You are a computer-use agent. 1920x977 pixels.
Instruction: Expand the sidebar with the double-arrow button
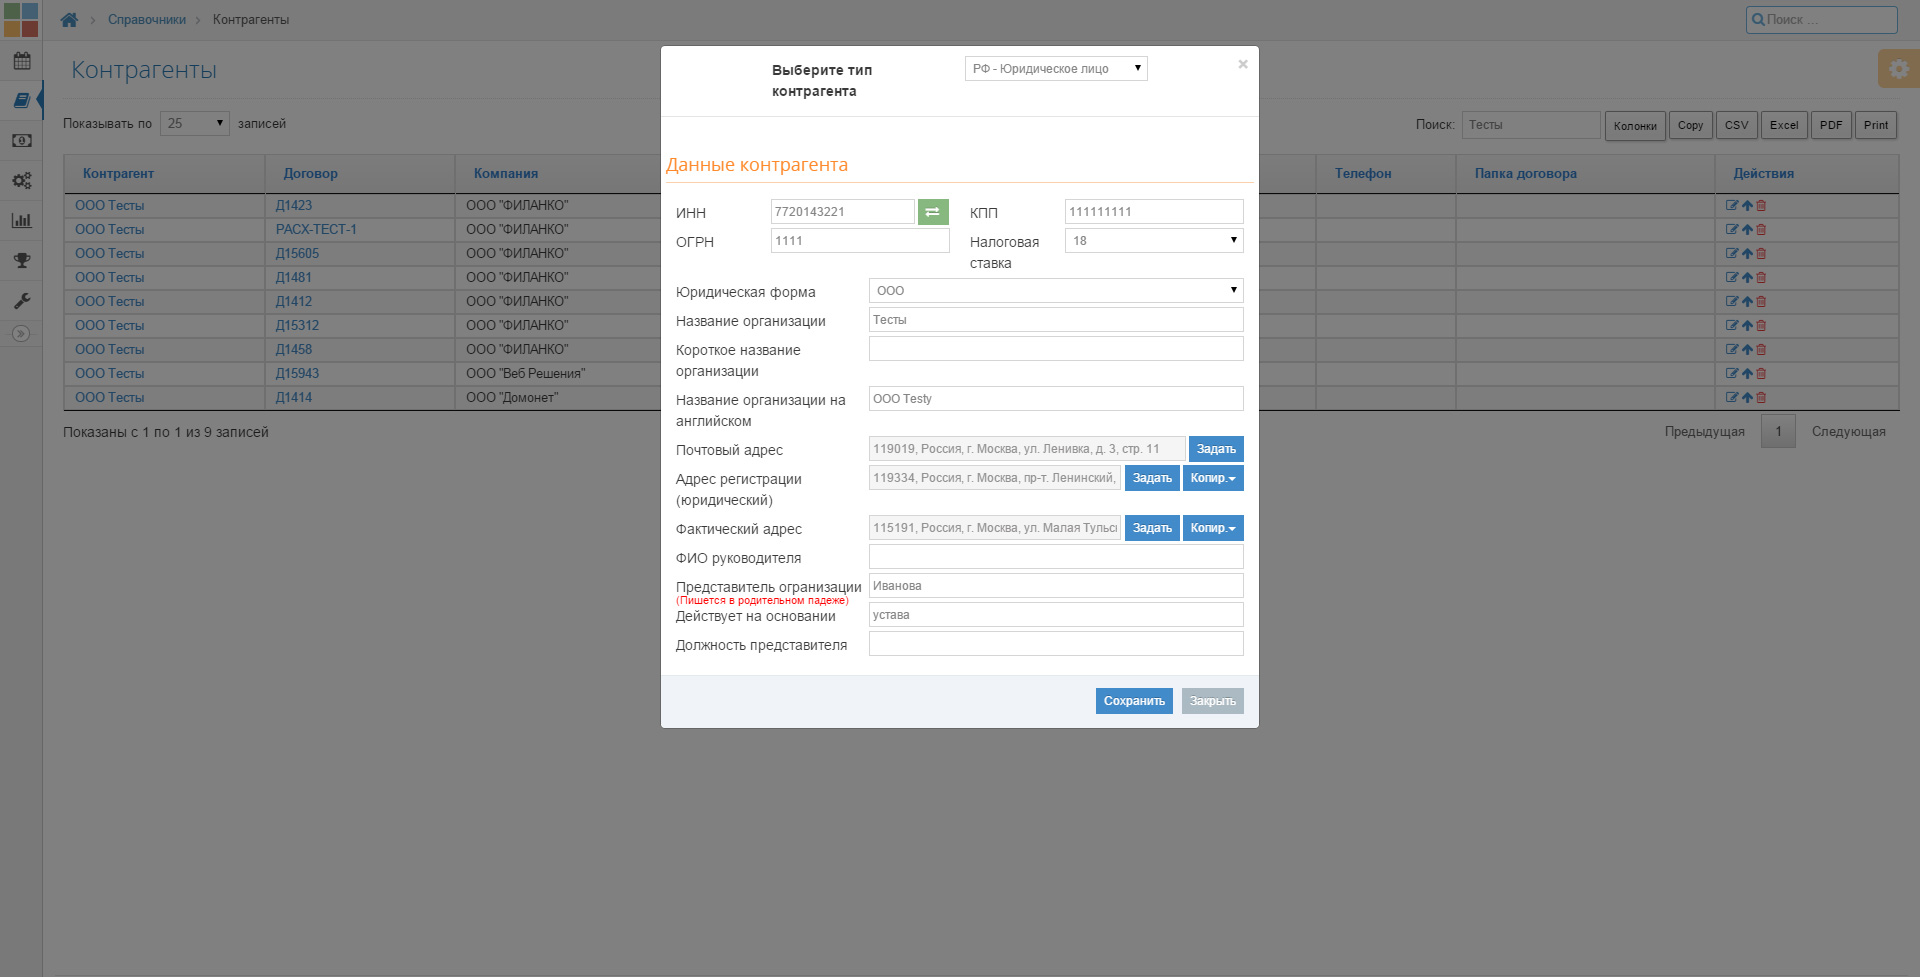click(x=21, y=334)
